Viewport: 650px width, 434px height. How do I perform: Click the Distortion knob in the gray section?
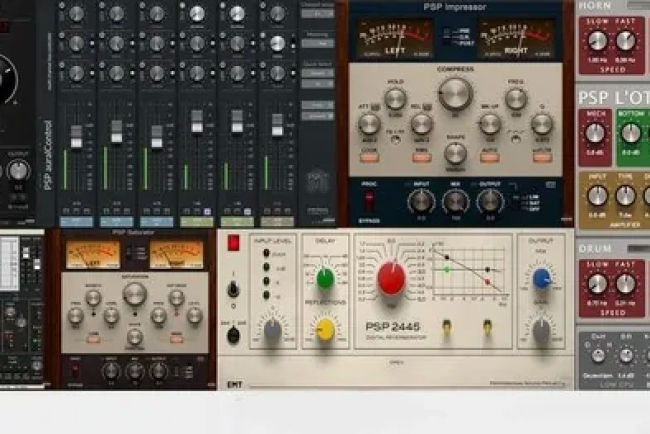point(598,356)
